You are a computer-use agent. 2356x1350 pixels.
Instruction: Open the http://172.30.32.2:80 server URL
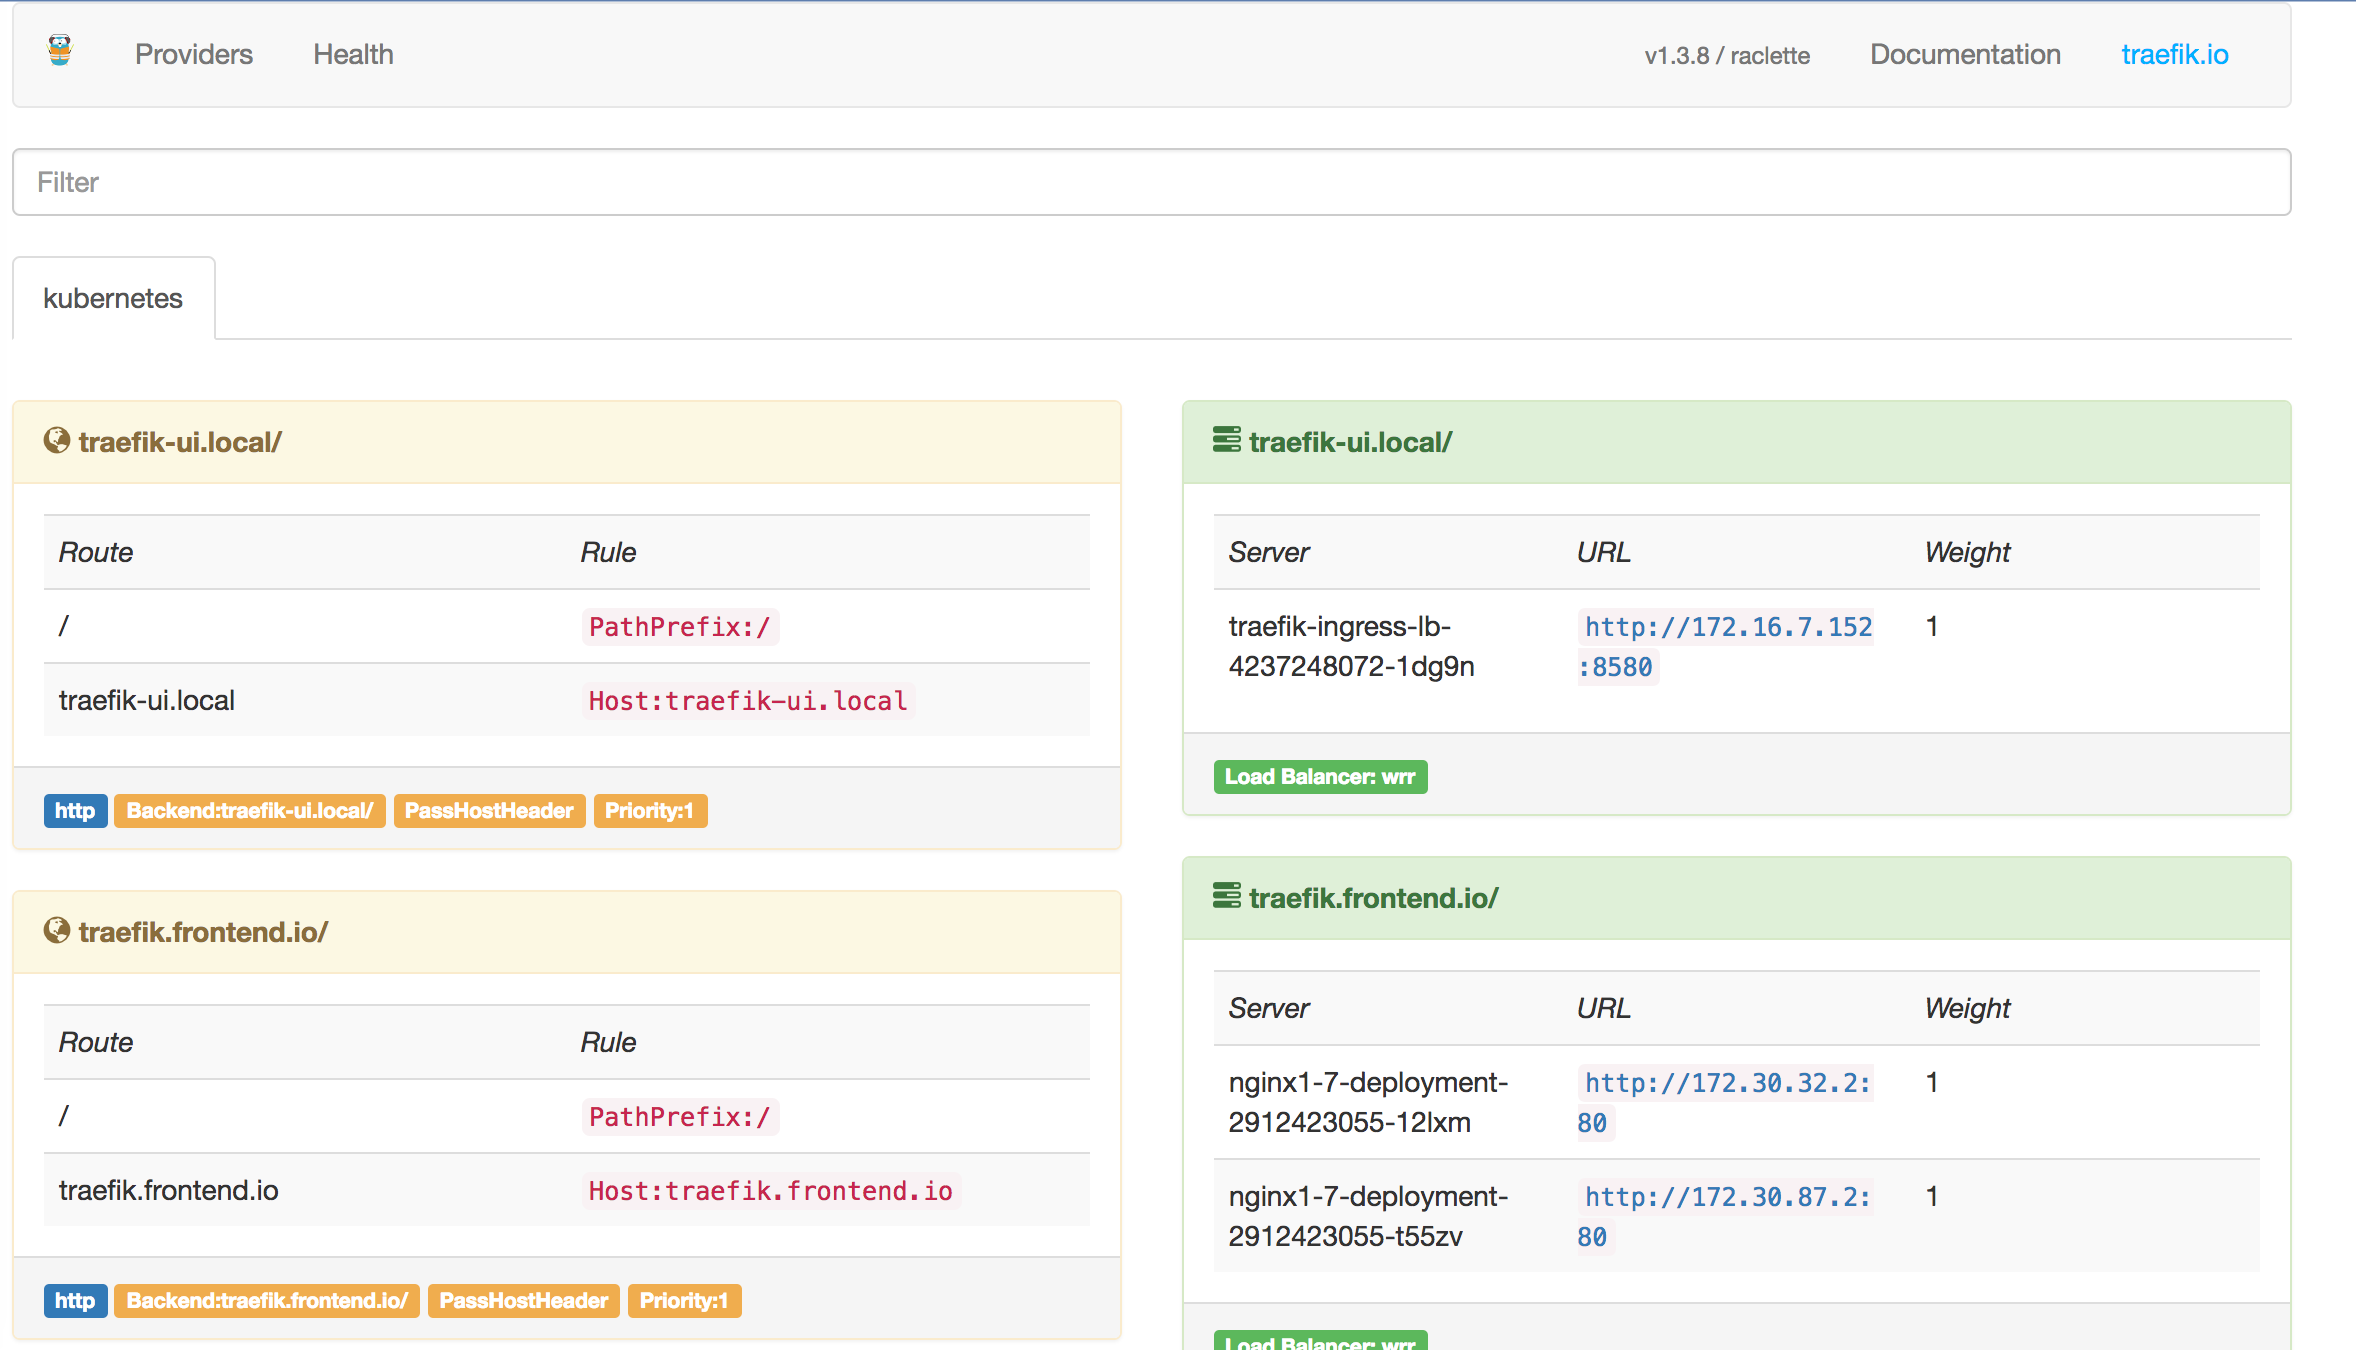pyautogui.click(x=1727, y=1084)
